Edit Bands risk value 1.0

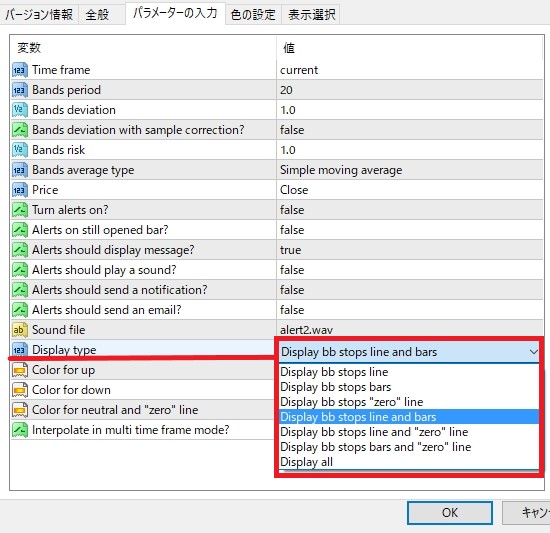(x=410, y=150)
